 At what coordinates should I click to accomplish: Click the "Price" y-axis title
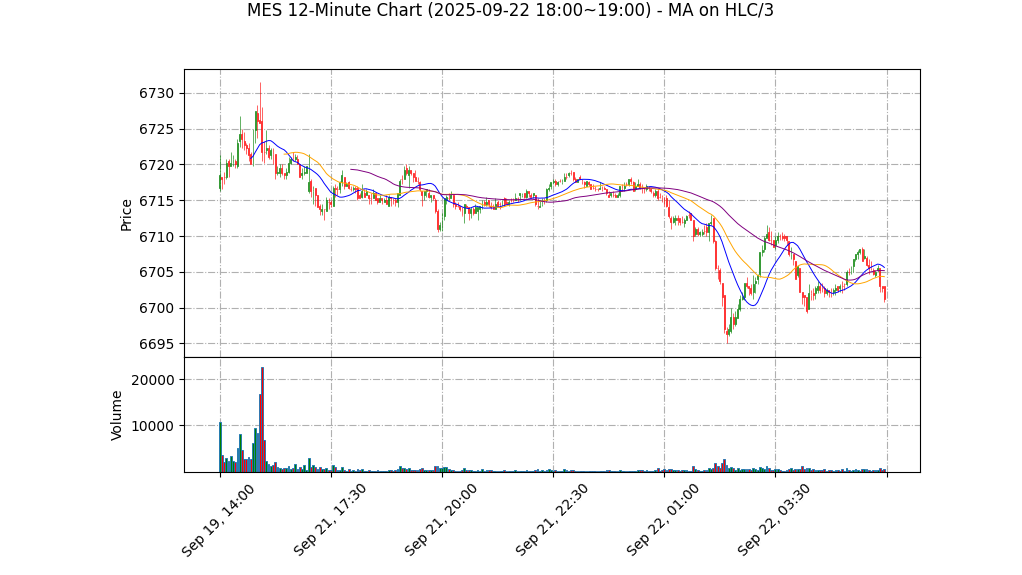coord(126,215)
